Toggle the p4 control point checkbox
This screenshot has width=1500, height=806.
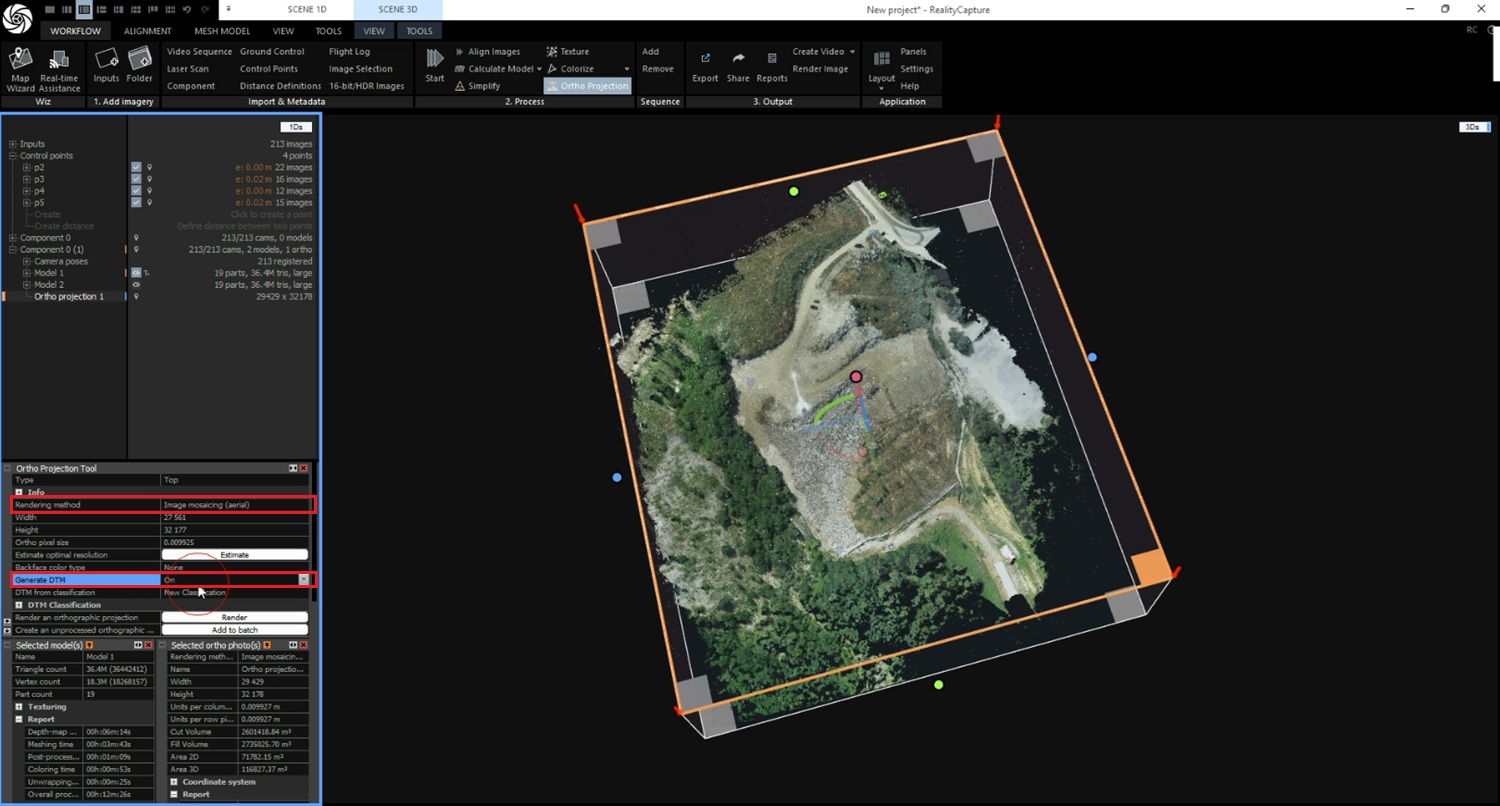pyautogui.click(x=136, y=191)
